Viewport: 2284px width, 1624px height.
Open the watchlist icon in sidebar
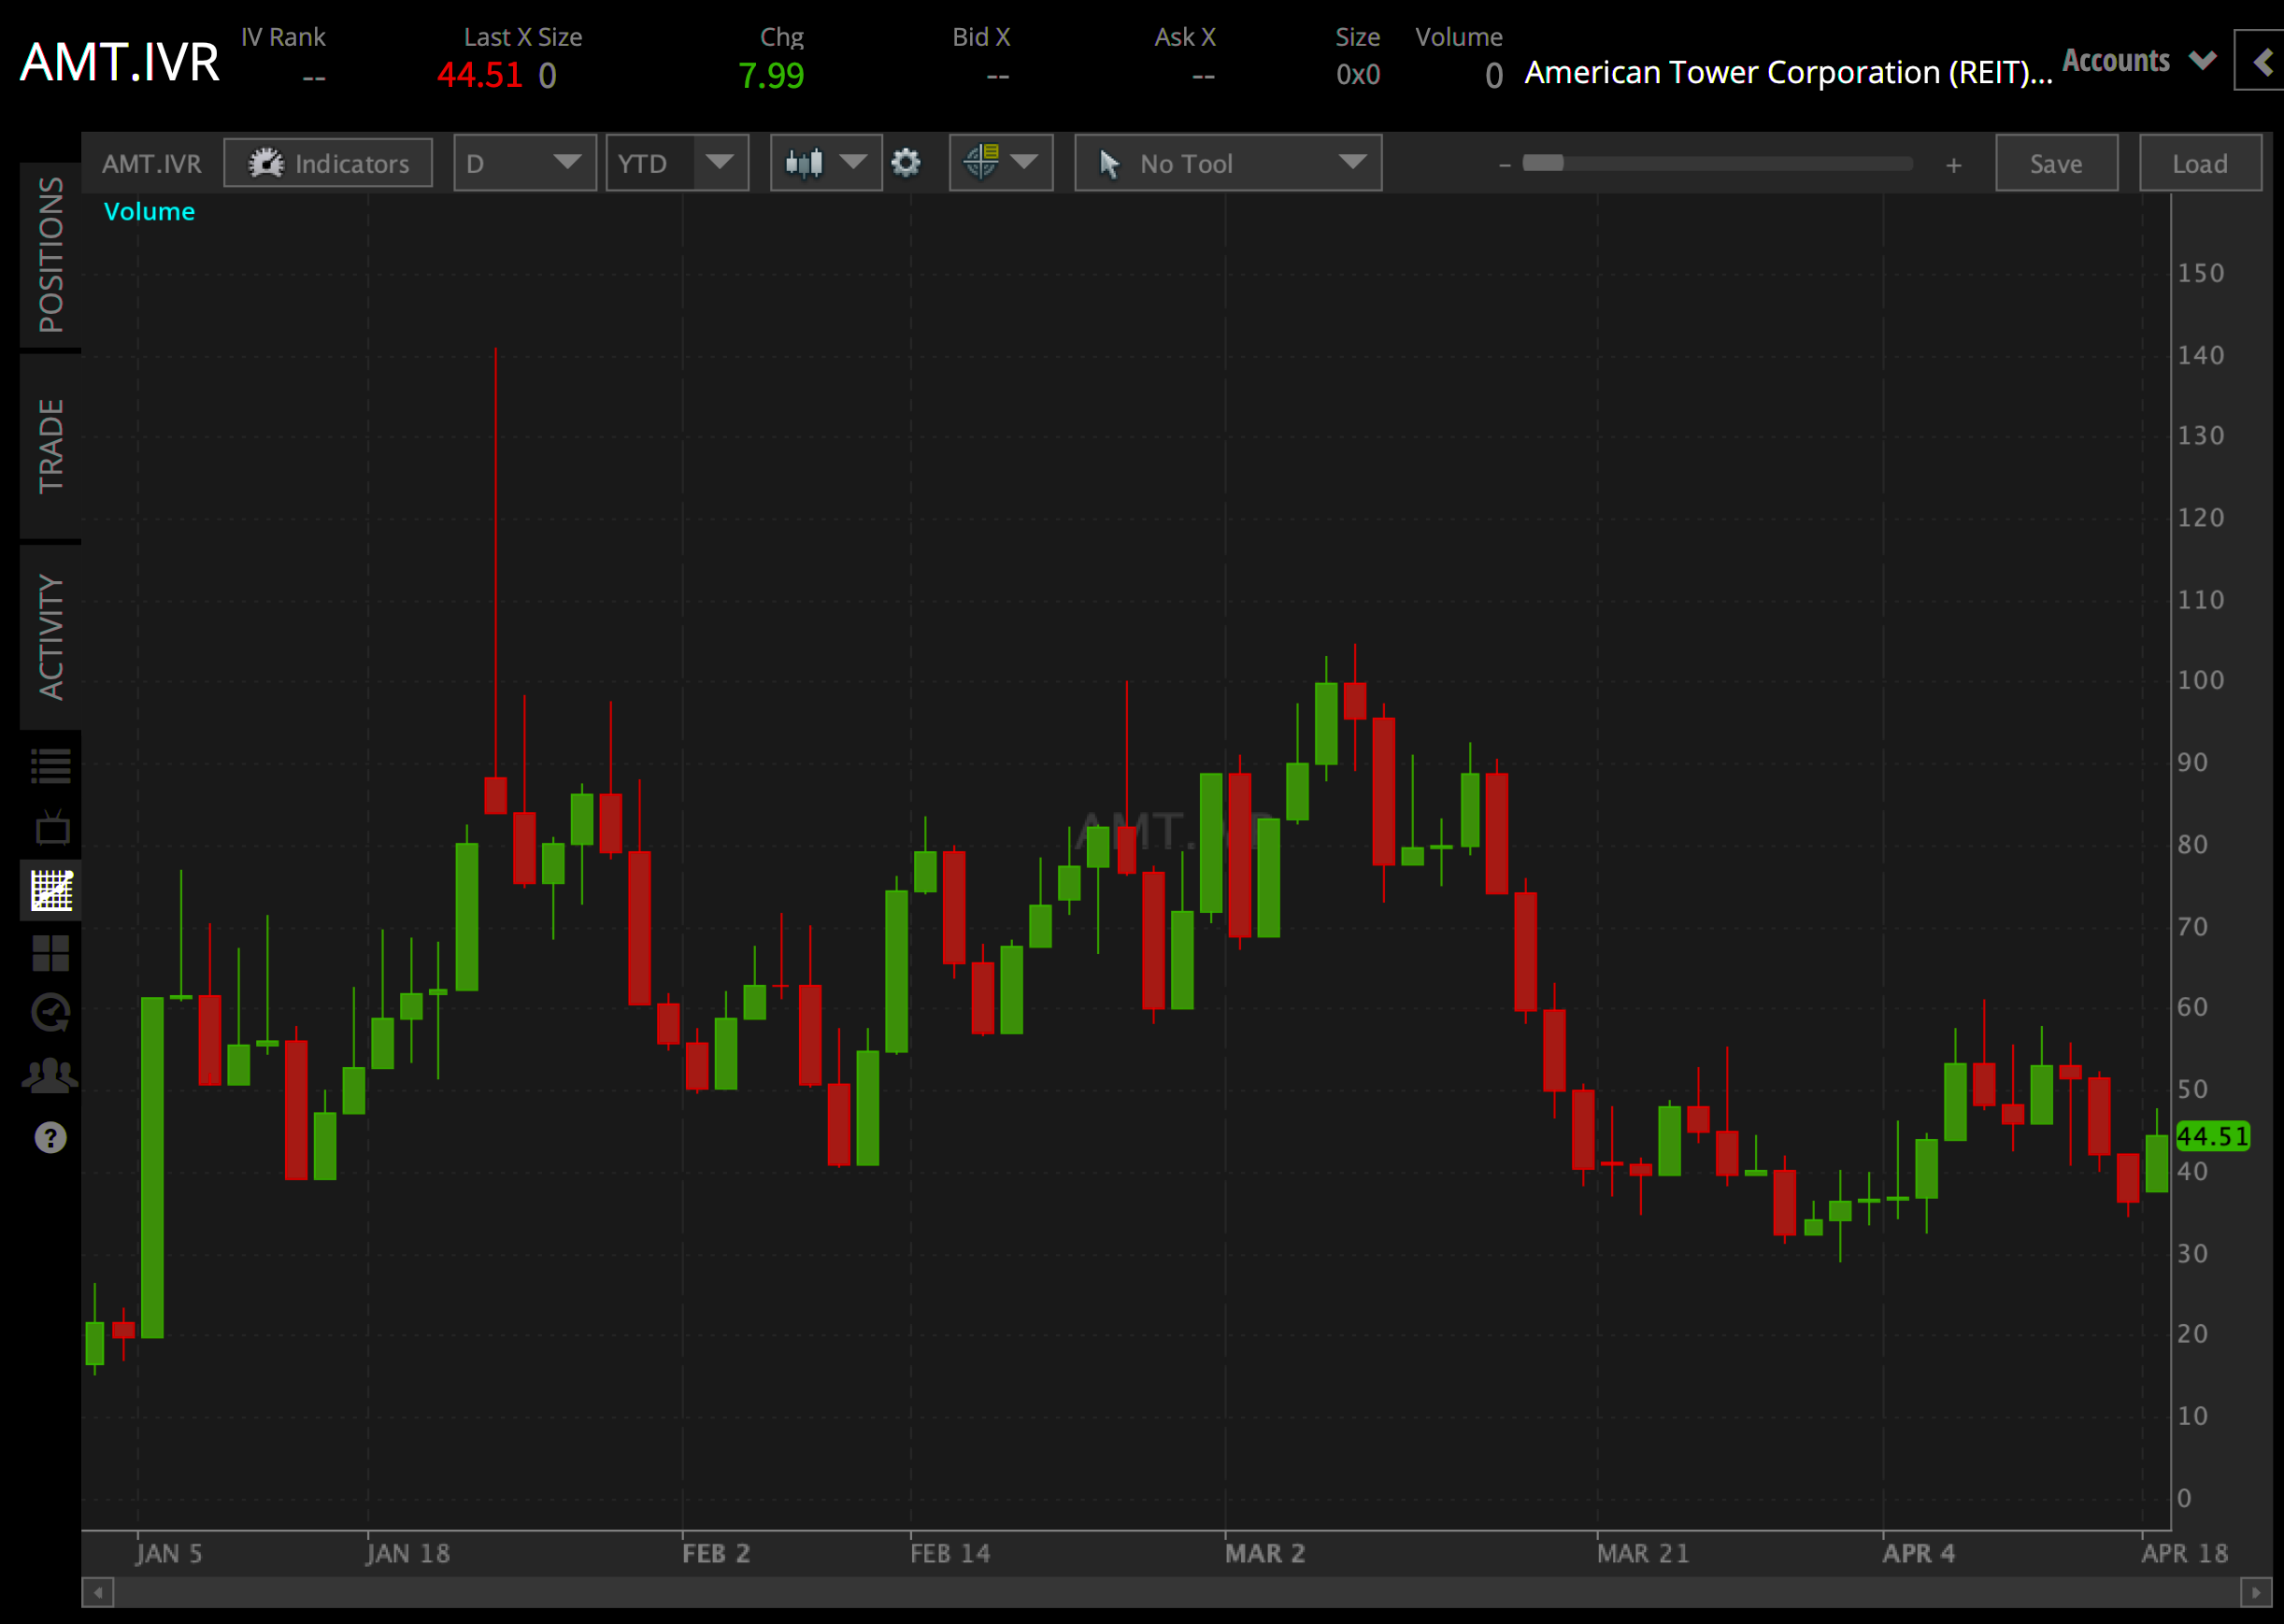pyautogui.click(x=51, y=765)
